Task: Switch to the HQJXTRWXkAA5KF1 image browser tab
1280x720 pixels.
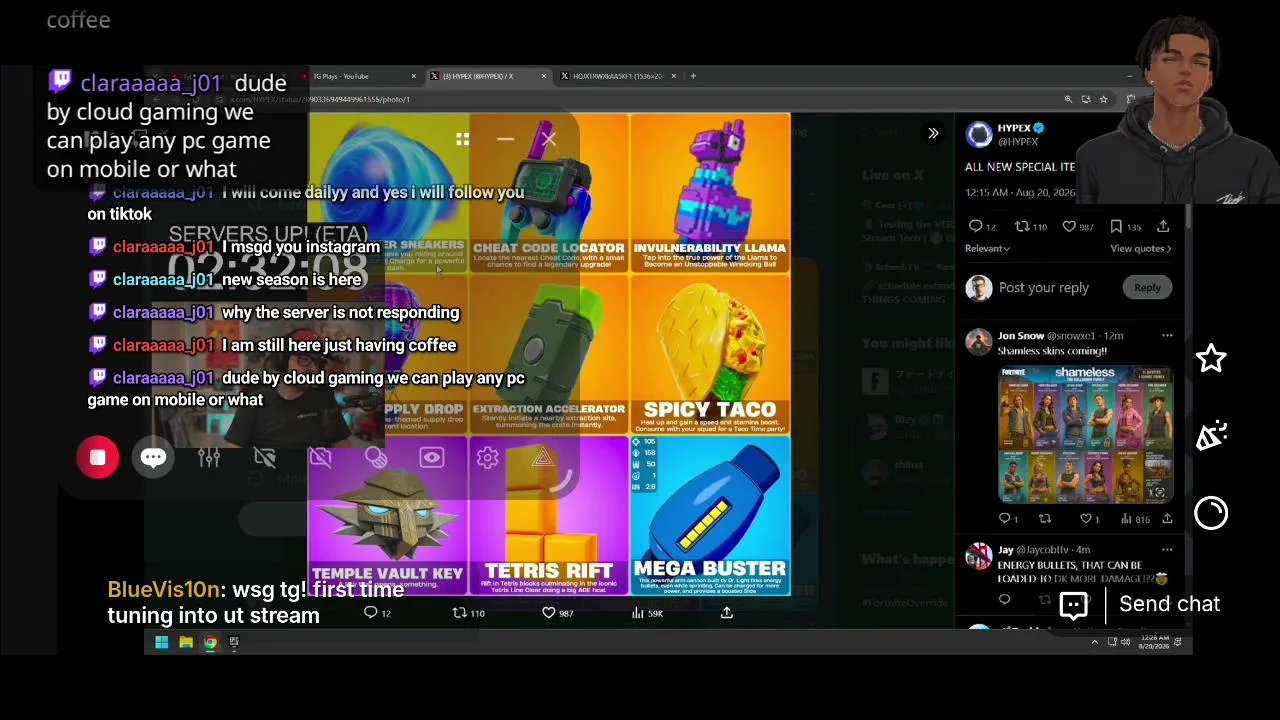Action: (x=619, y=76)
